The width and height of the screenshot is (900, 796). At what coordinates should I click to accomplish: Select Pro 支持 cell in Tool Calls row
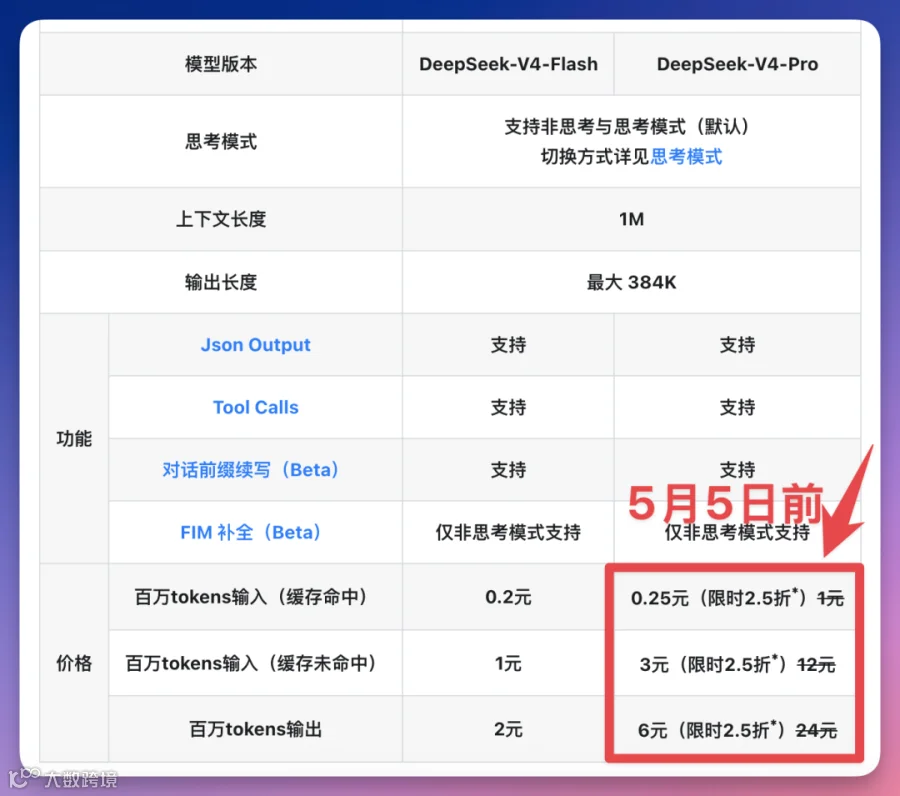(737, 407)
